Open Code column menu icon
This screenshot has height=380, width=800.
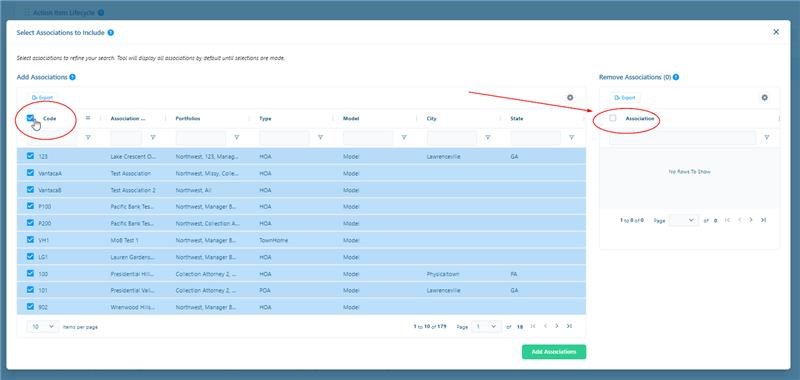[x=88, y=118]
